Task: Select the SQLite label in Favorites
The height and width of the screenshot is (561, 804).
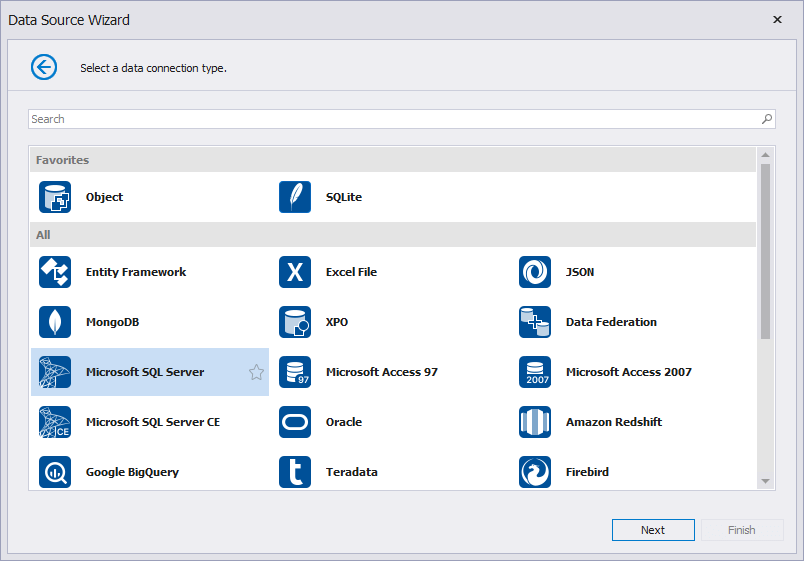Action: click(344, 197)
